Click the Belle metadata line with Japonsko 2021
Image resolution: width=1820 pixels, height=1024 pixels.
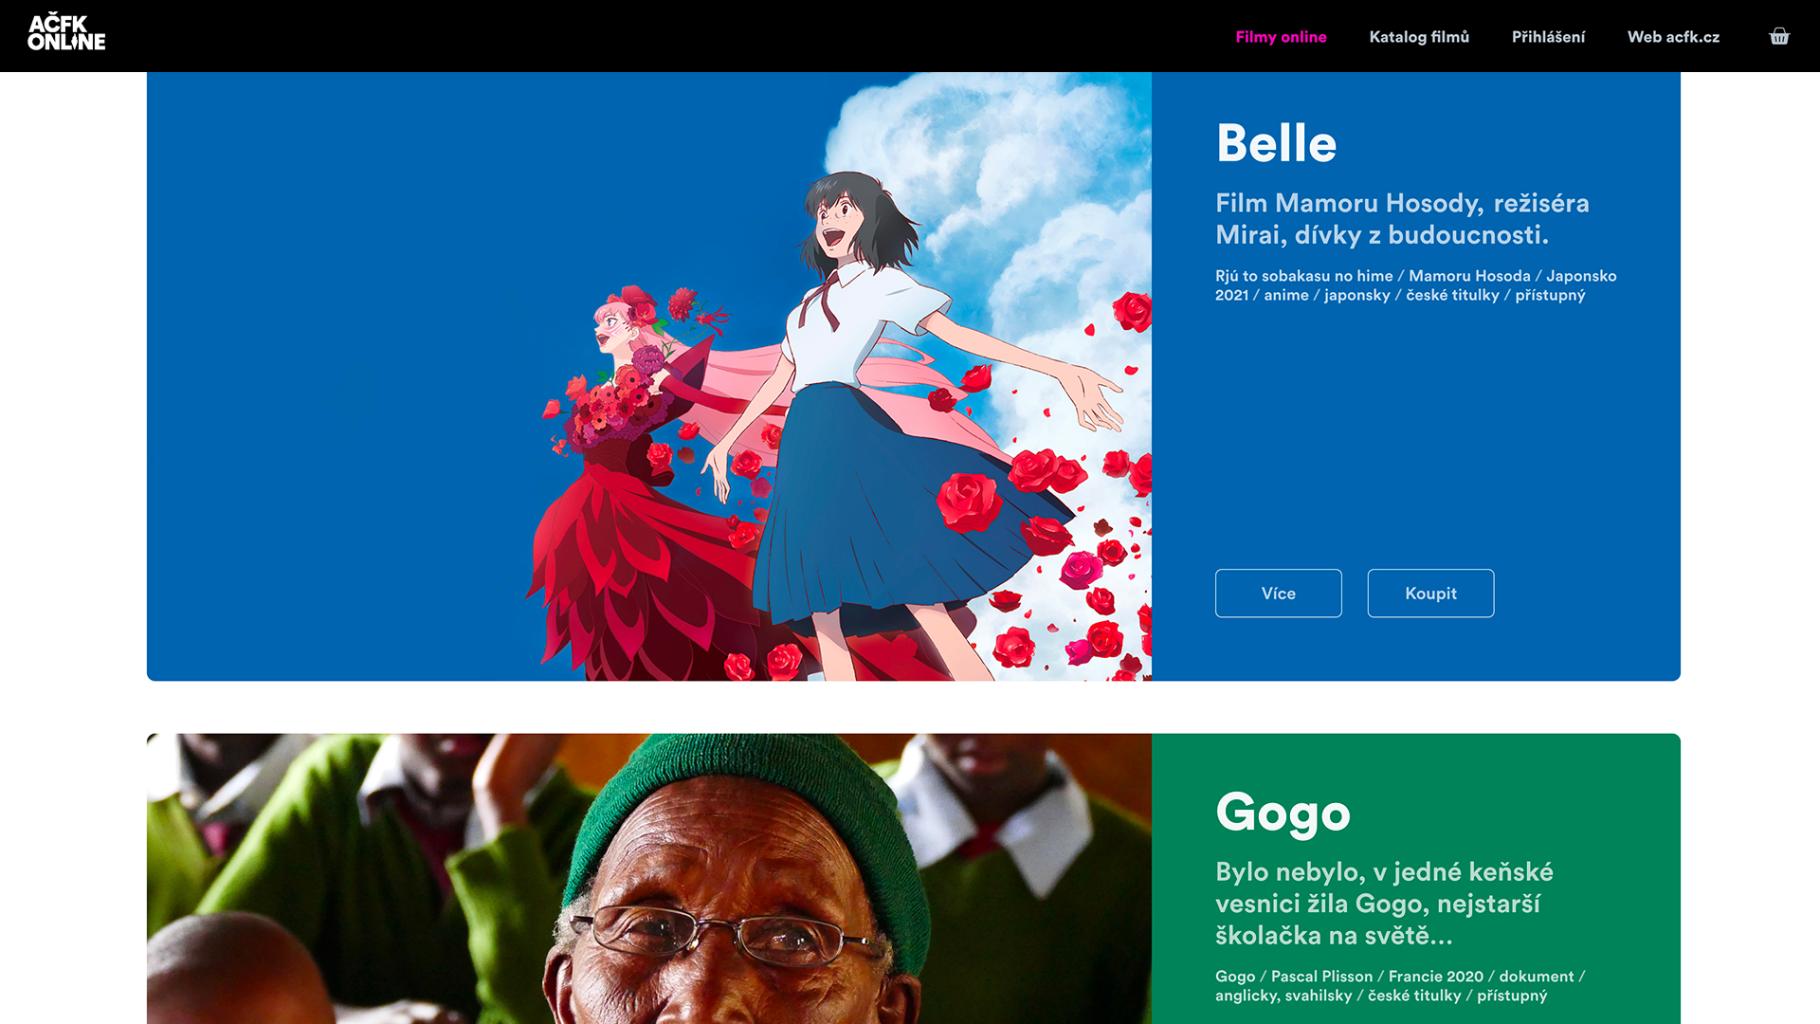pos(1415,285)
